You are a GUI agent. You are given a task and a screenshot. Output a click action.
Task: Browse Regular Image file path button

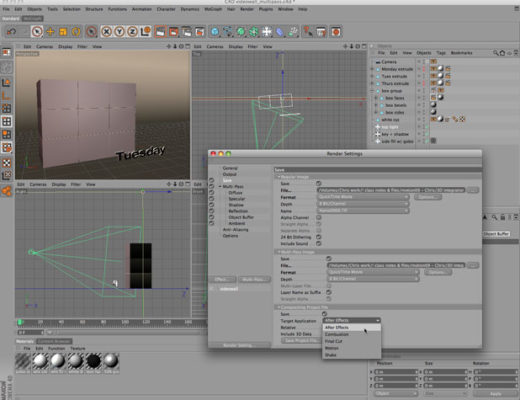[473, 190]
